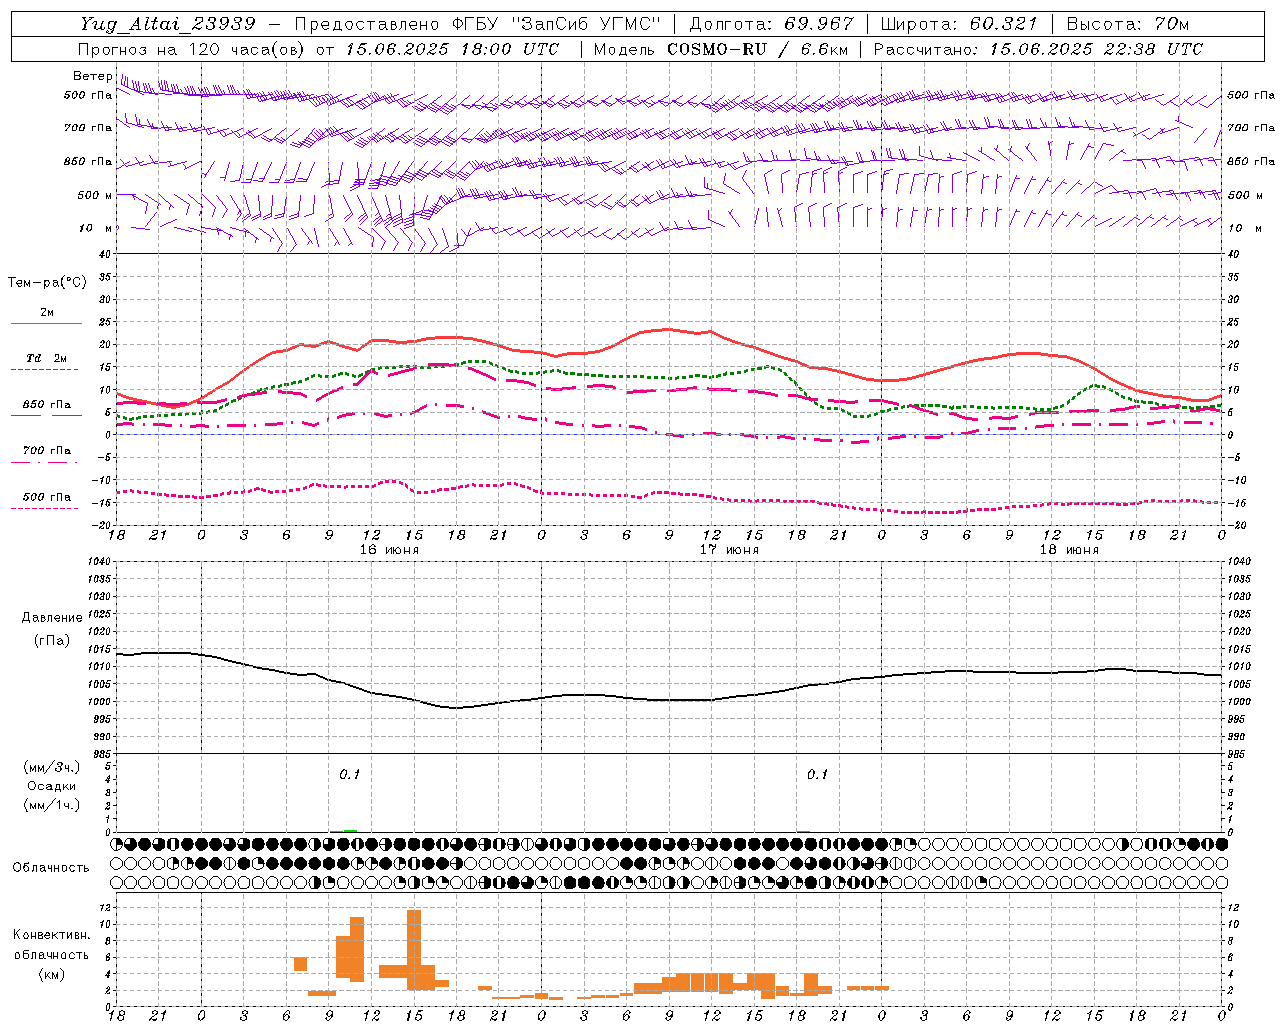
Task: Click the Ветер panel label
Action: point(91,76)
